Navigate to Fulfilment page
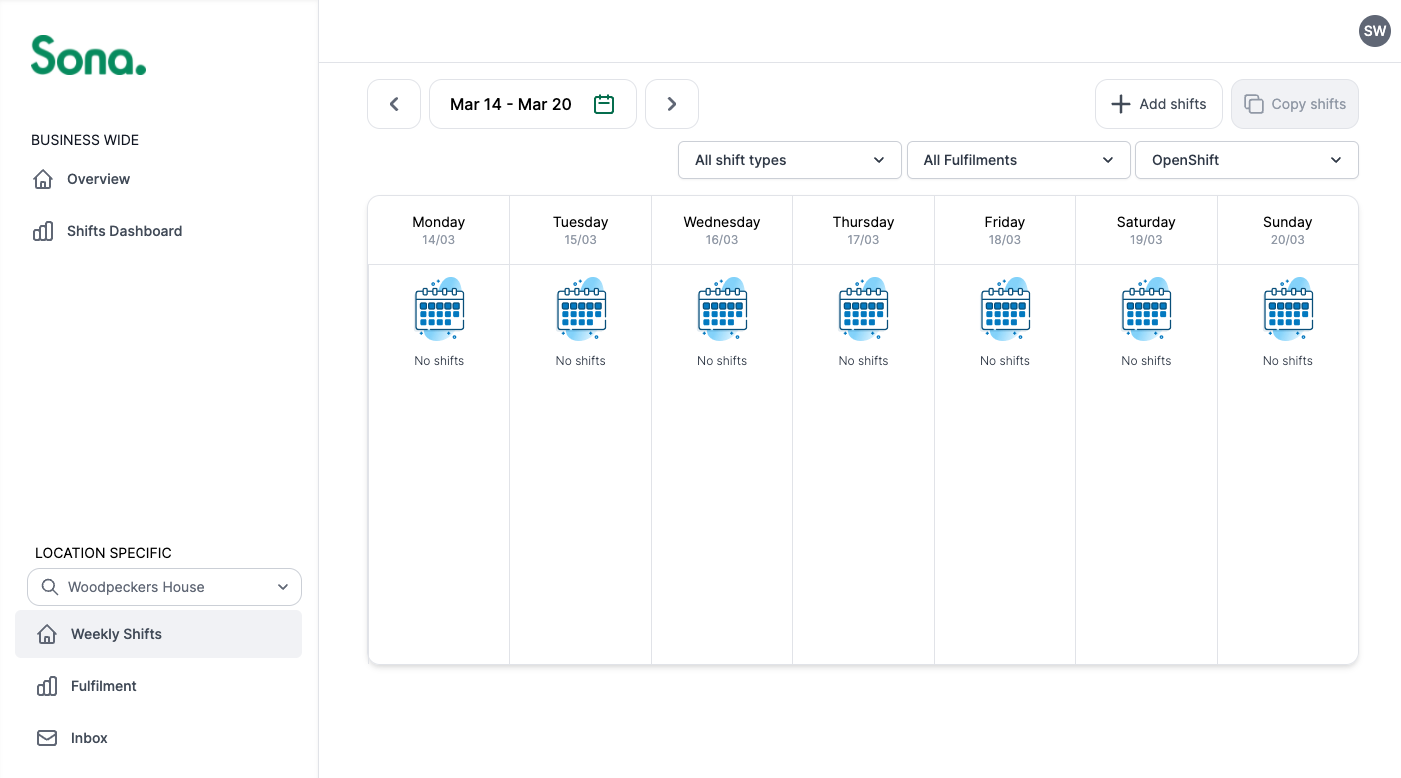The height and width of the screenshot is (778, 1401). point(103,686)
